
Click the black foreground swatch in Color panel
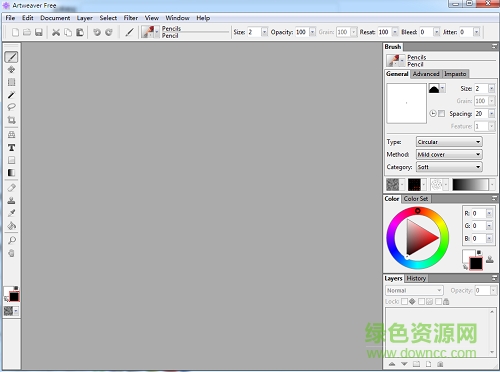pos(476,263)
